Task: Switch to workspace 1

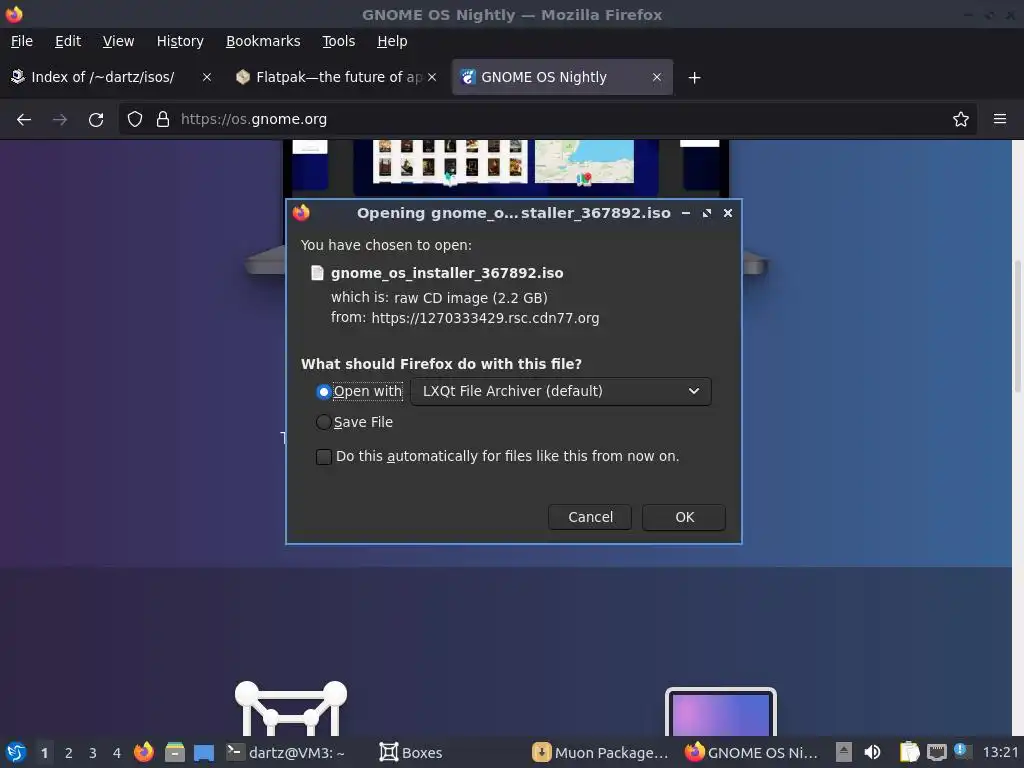Action: pos(44,753)
